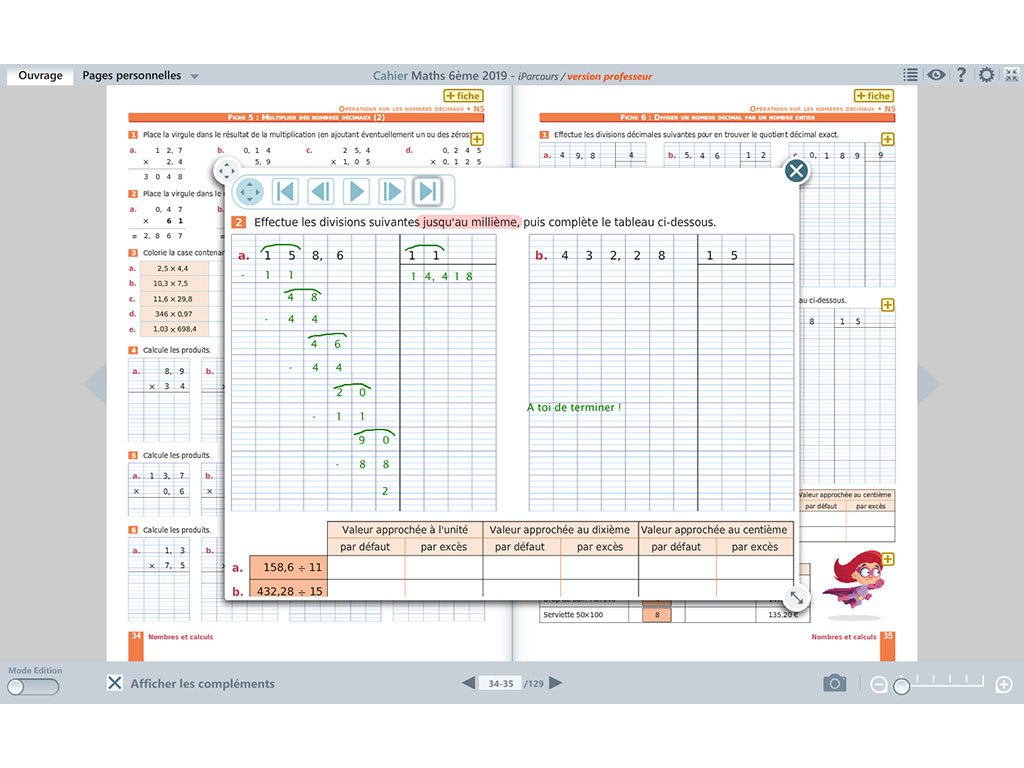Open settings via the gear icon
This screenshot has width=1024, height=768.
(987, 75)
